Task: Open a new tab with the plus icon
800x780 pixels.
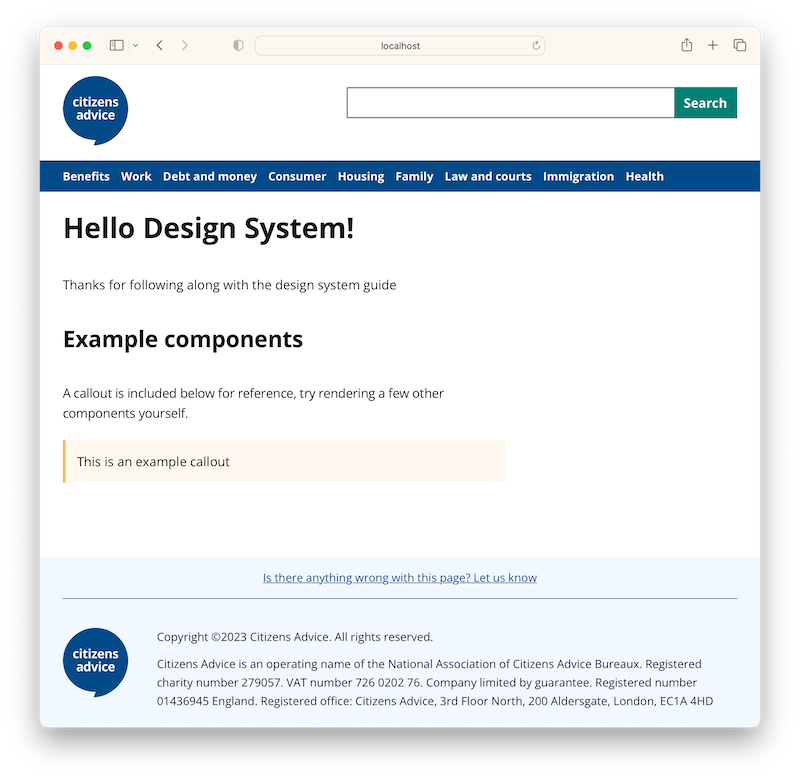Action: point(712,45)
